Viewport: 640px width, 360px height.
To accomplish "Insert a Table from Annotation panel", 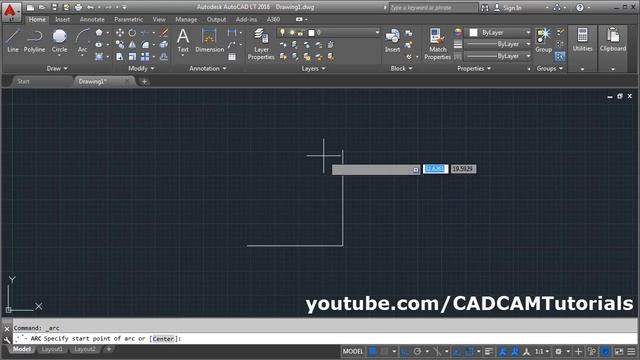I will click(x=232, y=57).
